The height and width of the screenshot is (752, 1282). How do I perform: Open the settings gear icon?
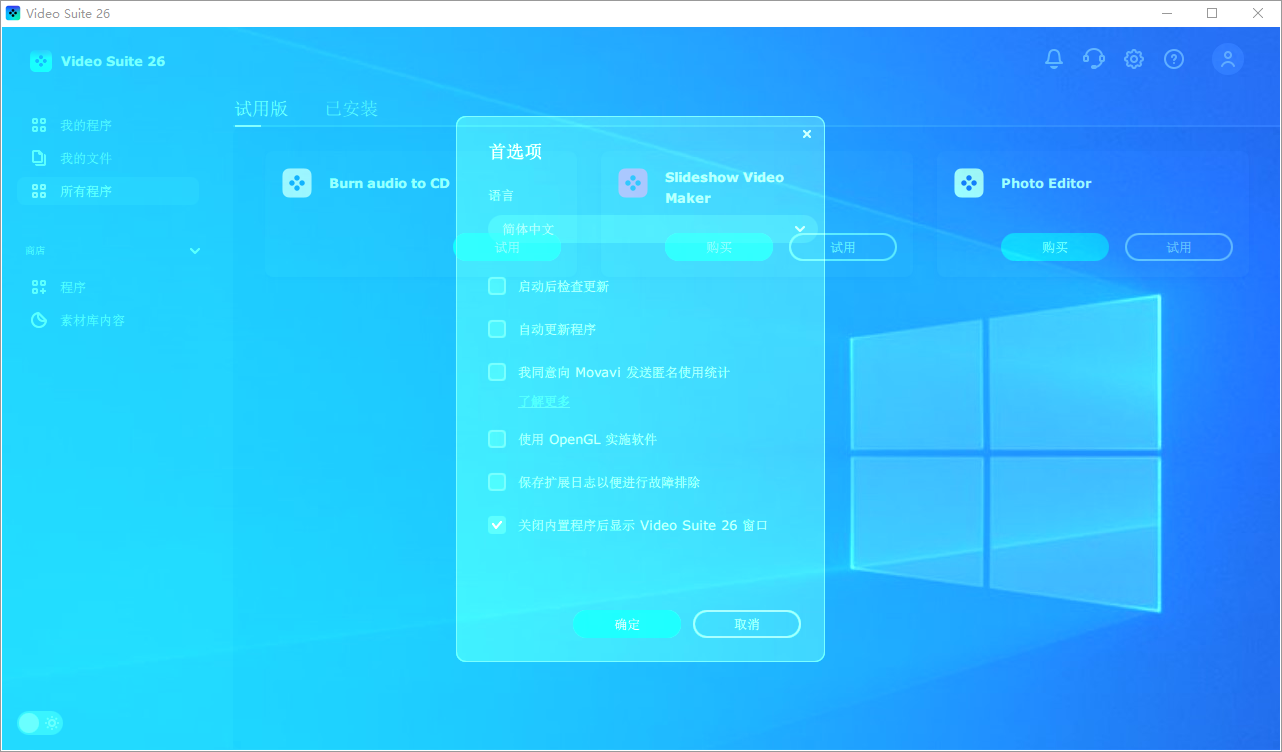coord(1134,59)
